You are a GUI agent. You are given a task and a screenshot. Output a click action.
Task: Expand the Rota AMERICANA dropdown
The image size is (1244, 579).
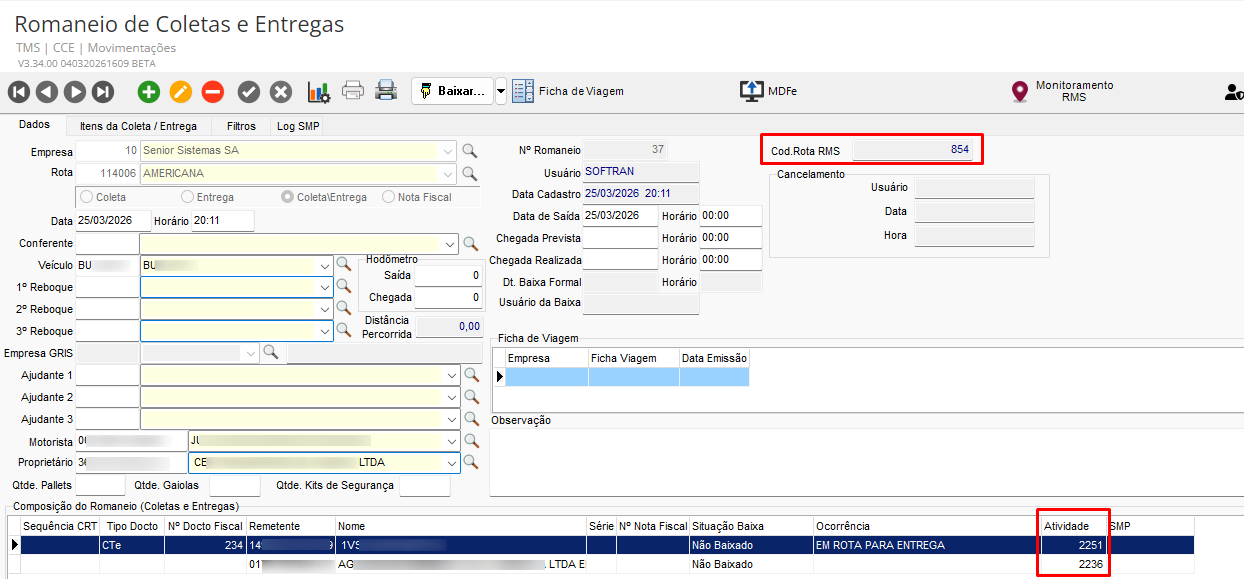coord(447,173)
